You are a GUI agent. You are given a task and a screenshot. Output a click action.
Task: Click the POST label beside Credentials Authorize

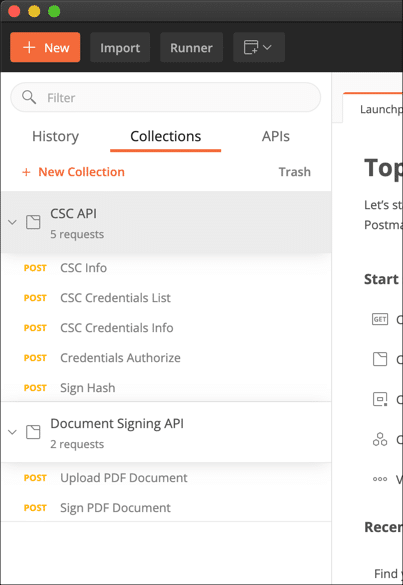click(x=35, y=358)
